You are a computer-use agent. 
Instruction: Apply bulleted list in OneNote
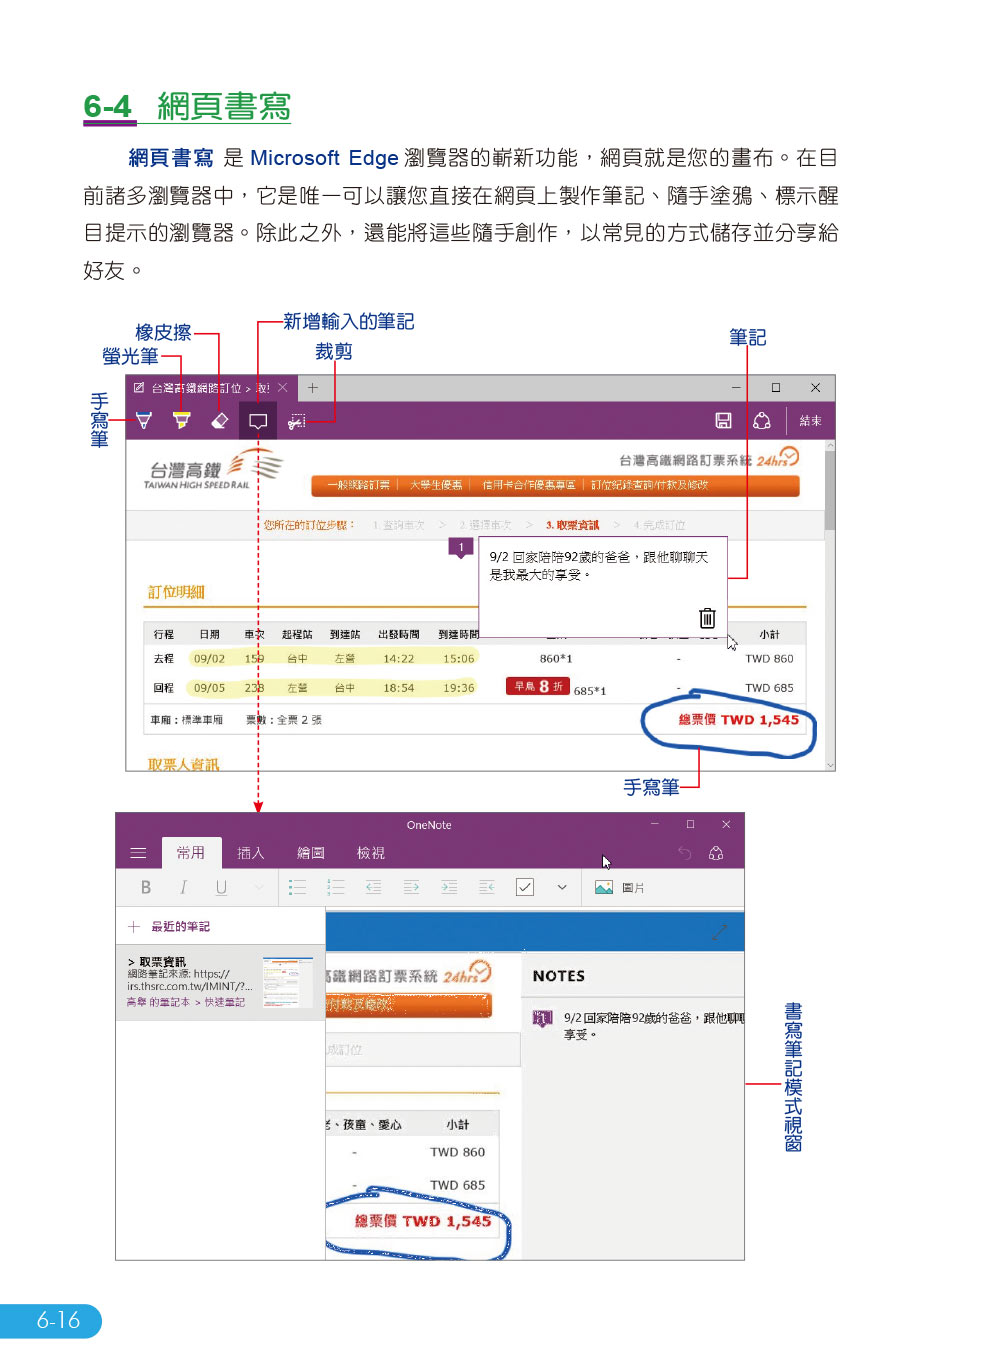297,887
